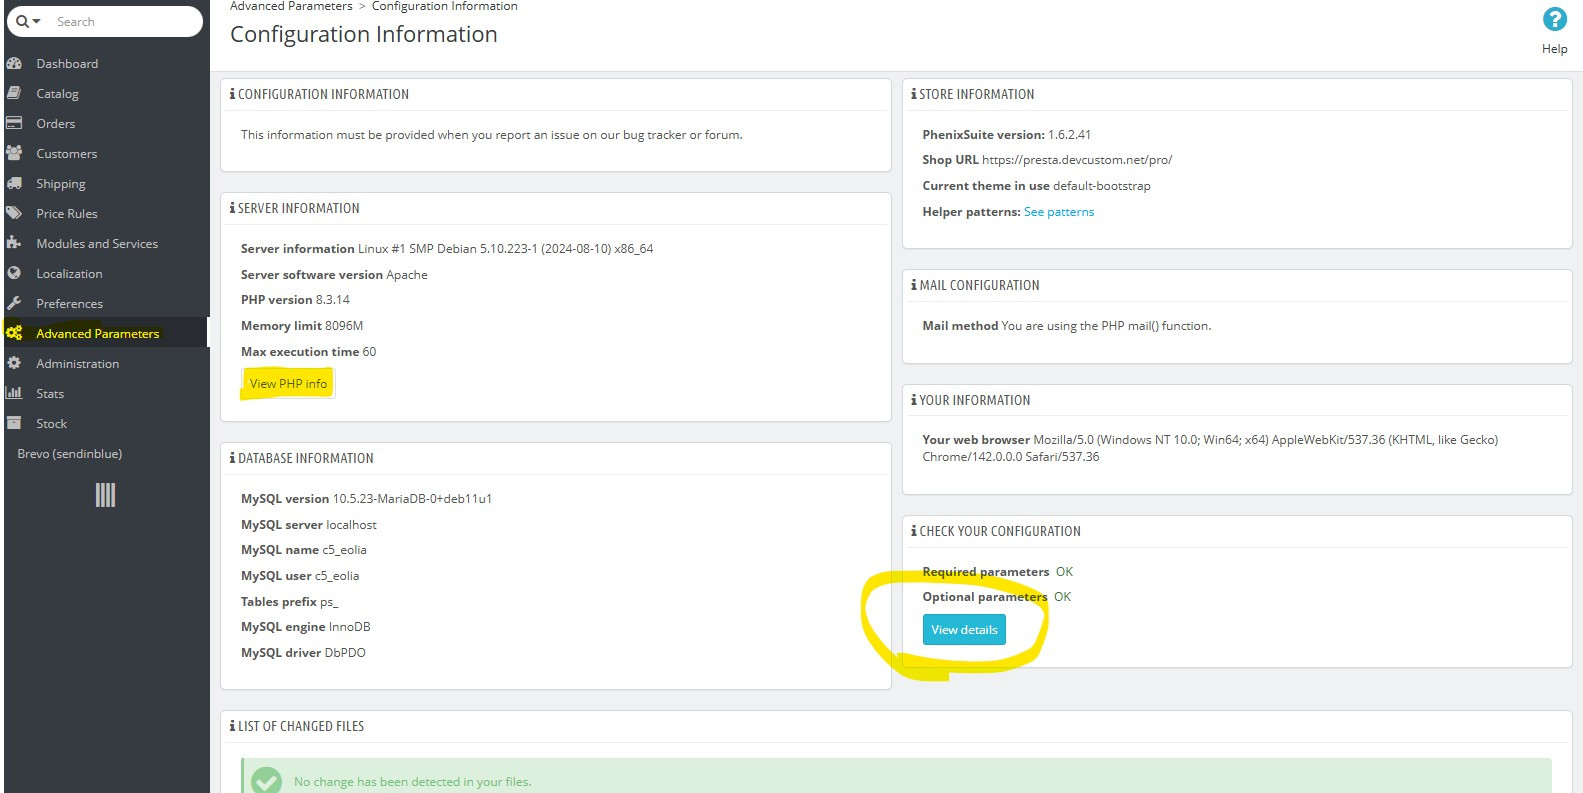Click the Dashboard gauge icon in sidebar
1583x793 pixels.
click(x=14, y=63)
